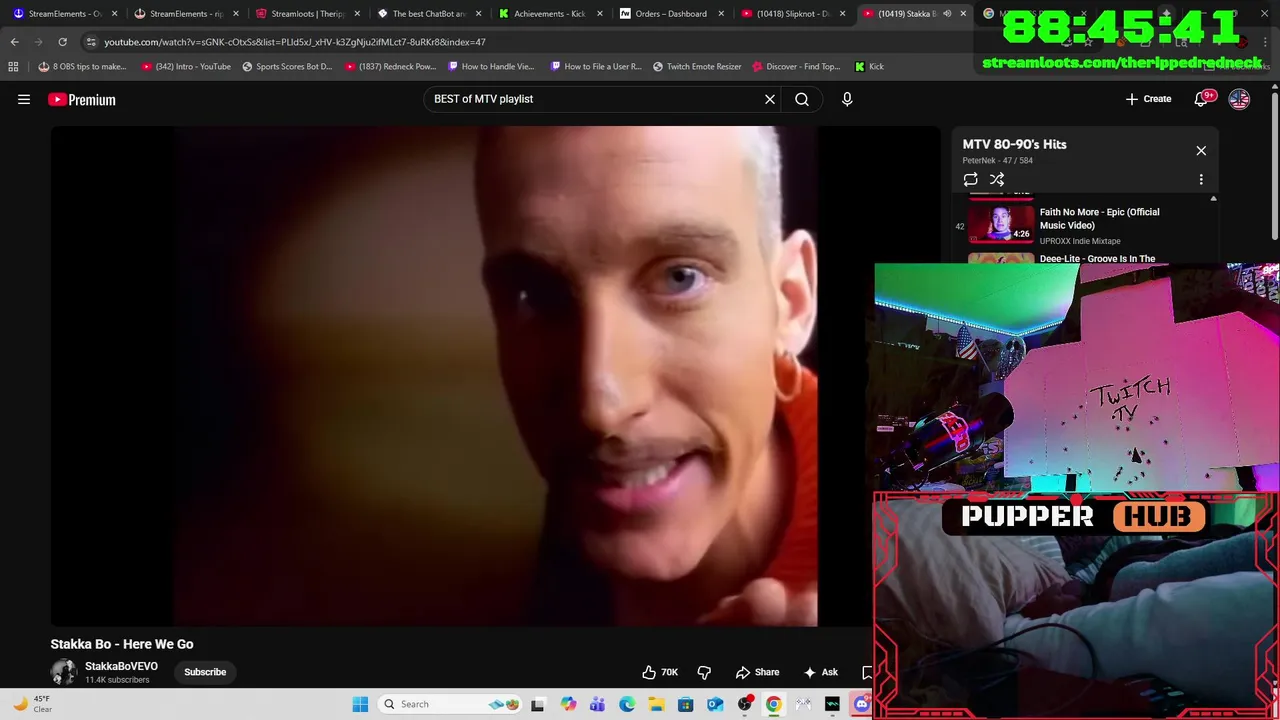This screenshot has width=1280, height=720.
Task: Open the Kick bookmark
Action: pyautogui.click(x=869, y=66)
